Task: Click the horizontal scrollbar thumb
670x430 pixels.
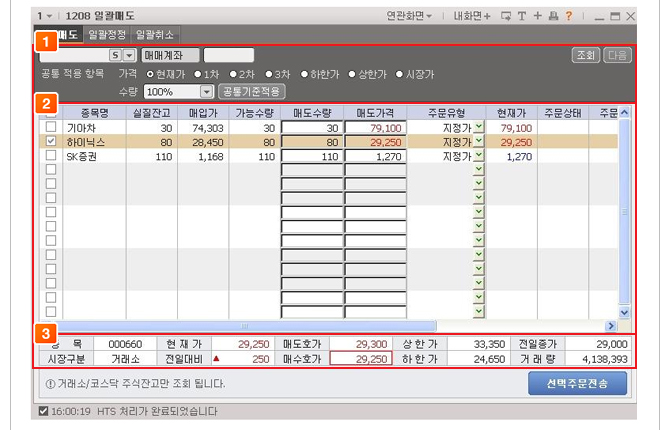Action: click(x=244, y=326)
